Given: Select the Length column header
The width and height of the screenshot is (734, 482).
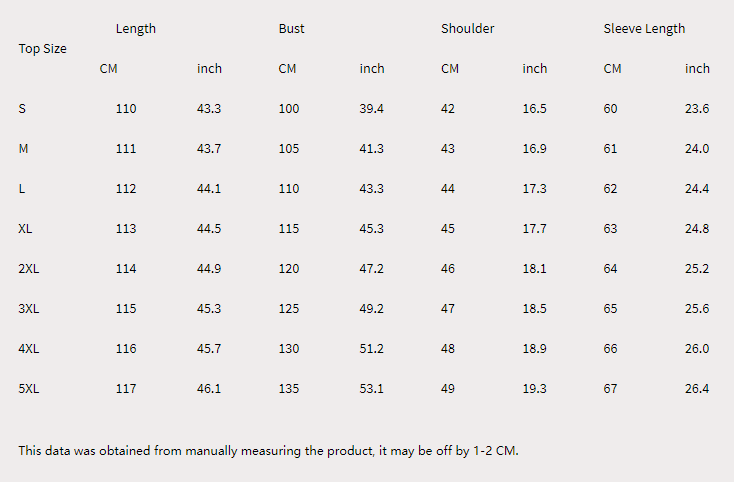Looking at the screenshot, I should click(136, 29).
